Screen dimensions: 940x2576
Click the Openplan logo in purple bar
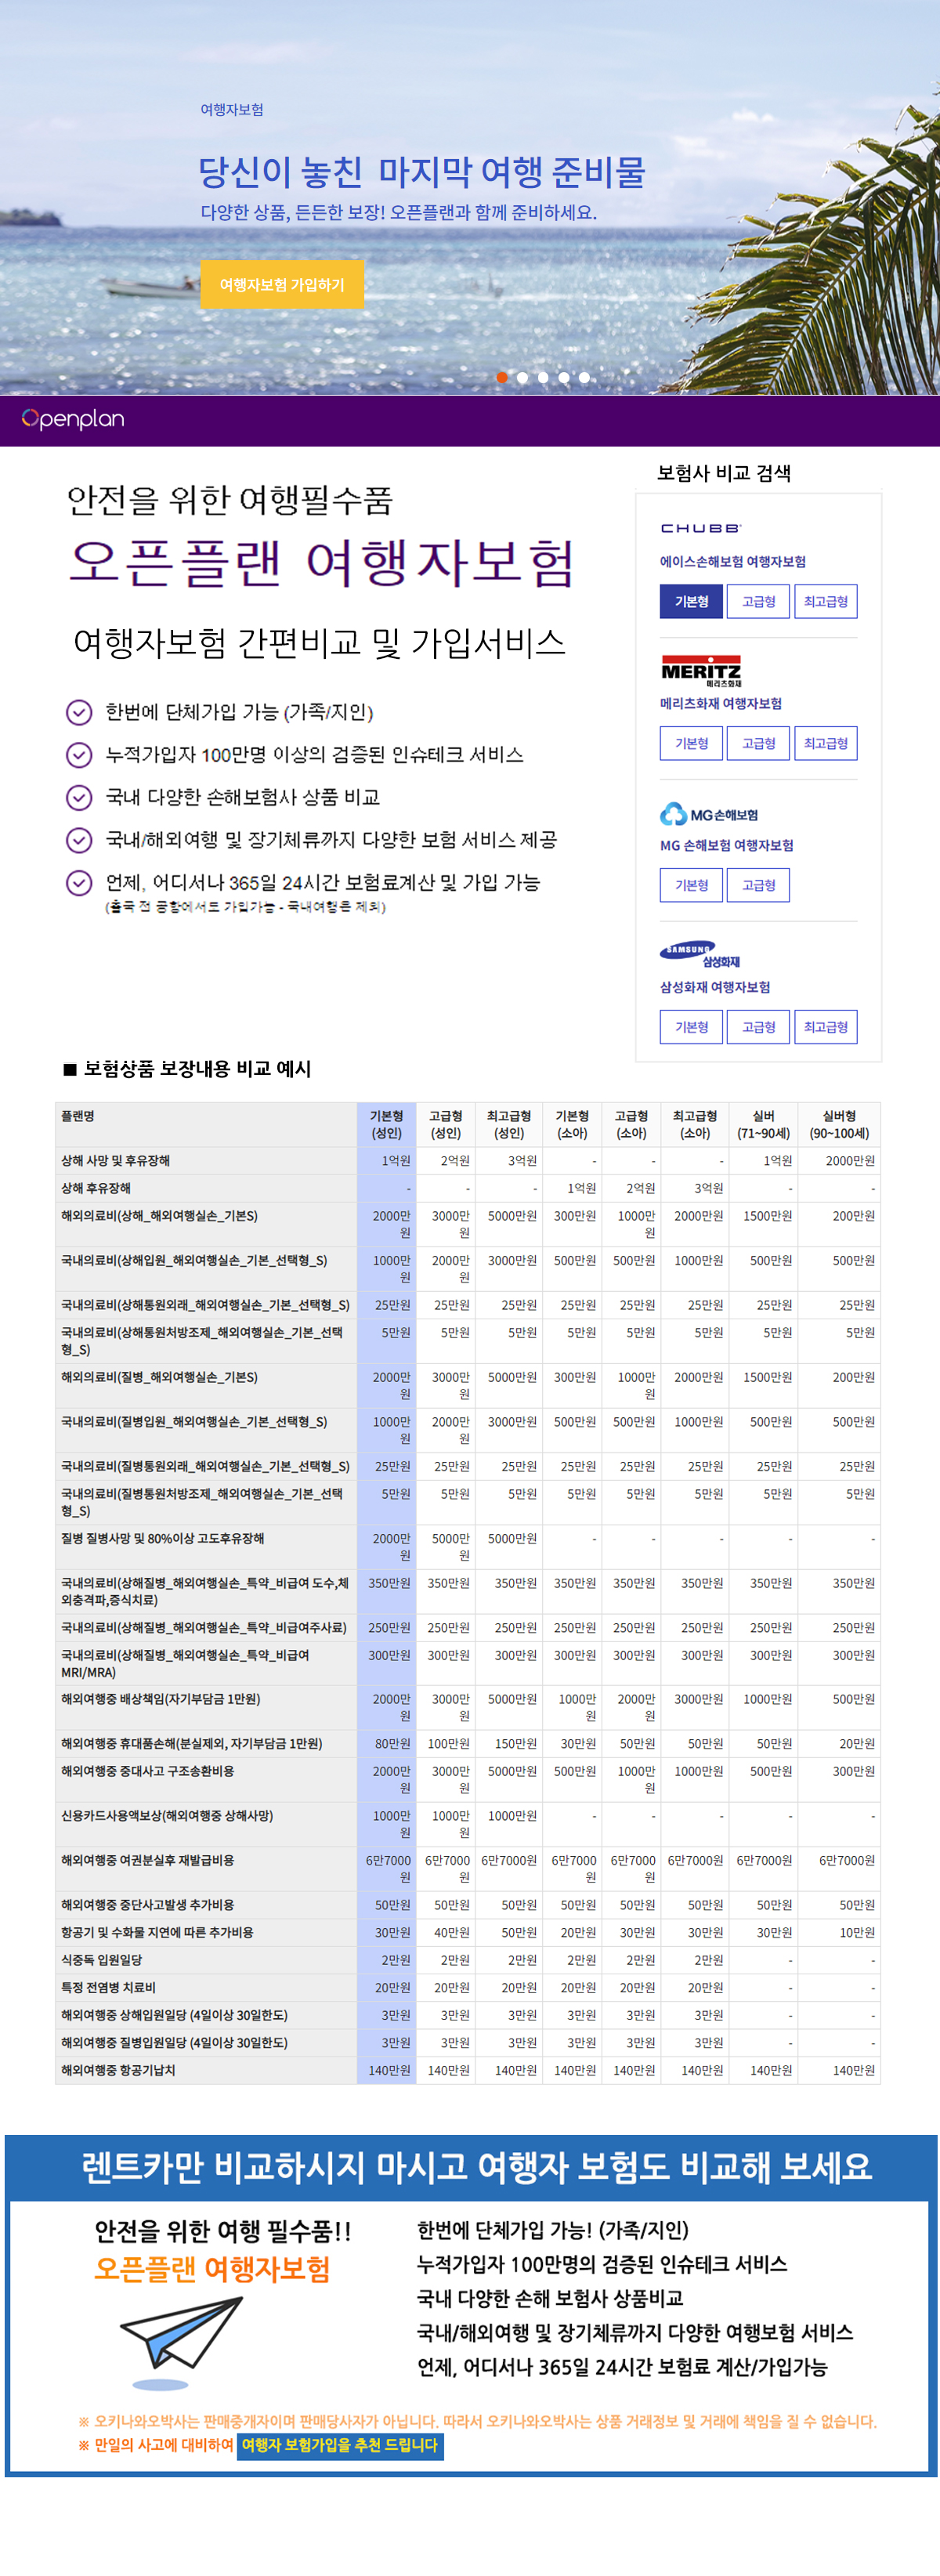[x=73, y=419]
